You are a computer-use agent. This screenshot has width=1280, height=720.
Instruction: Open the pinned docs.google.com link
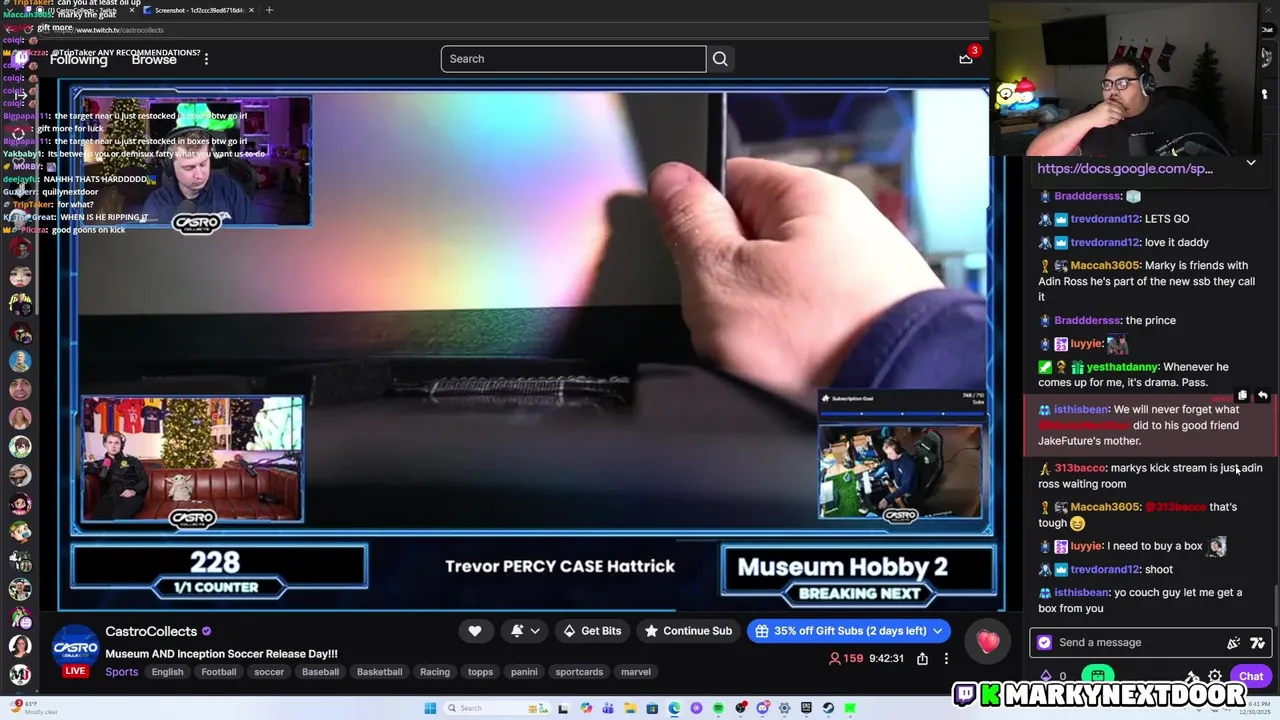[x=1125, y=168]
